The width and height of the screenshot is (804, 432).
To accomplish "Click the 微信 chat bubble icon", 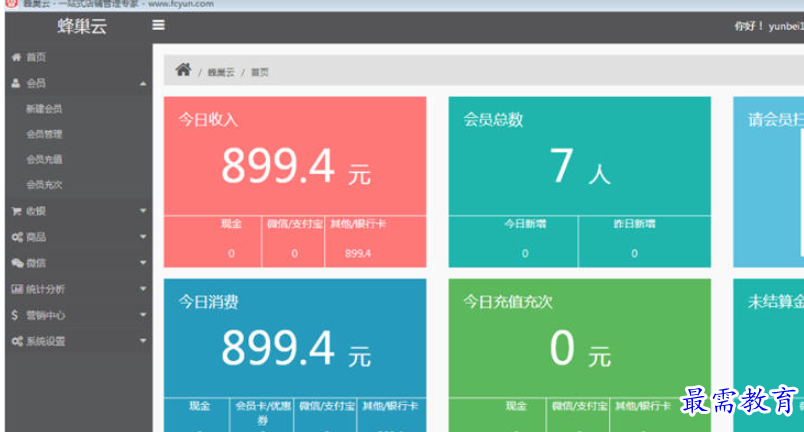I will [x=17, y=263].
